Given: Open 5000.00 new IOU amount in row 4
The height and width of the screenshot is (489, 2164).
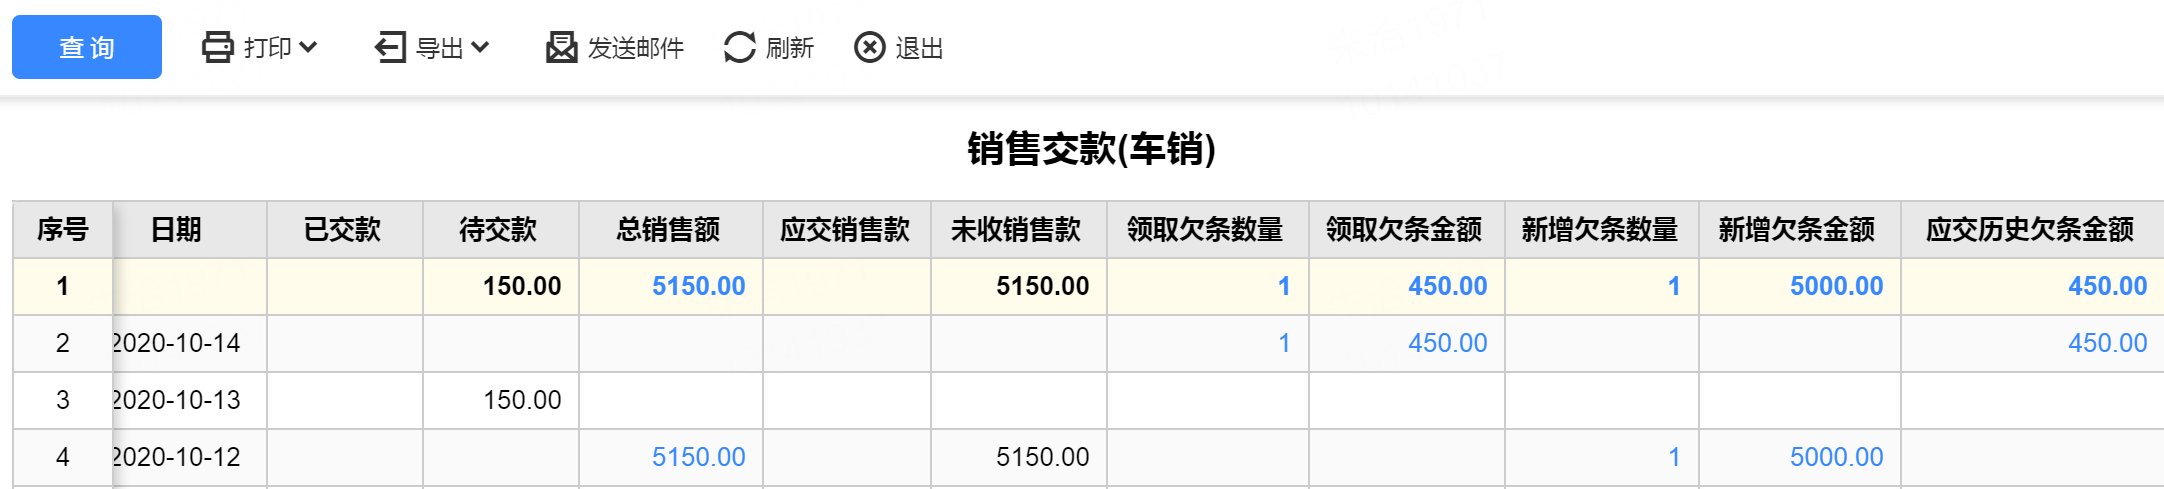Looking at the screenshot, I should (x=1837, y=457).
